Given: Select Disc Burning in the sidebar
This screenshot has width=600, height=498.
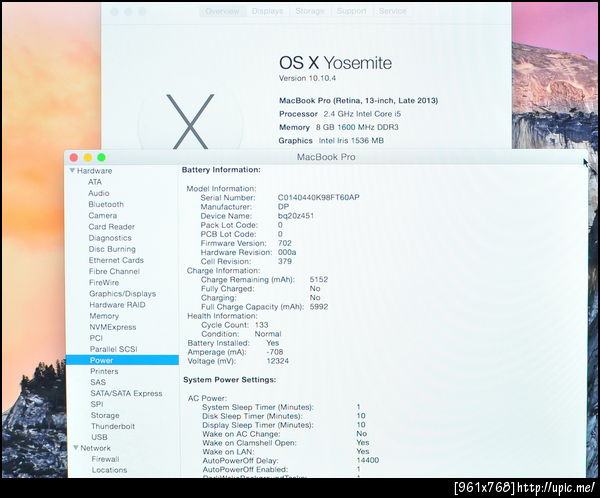Looking at the screenshot, I should click(112, 249).
